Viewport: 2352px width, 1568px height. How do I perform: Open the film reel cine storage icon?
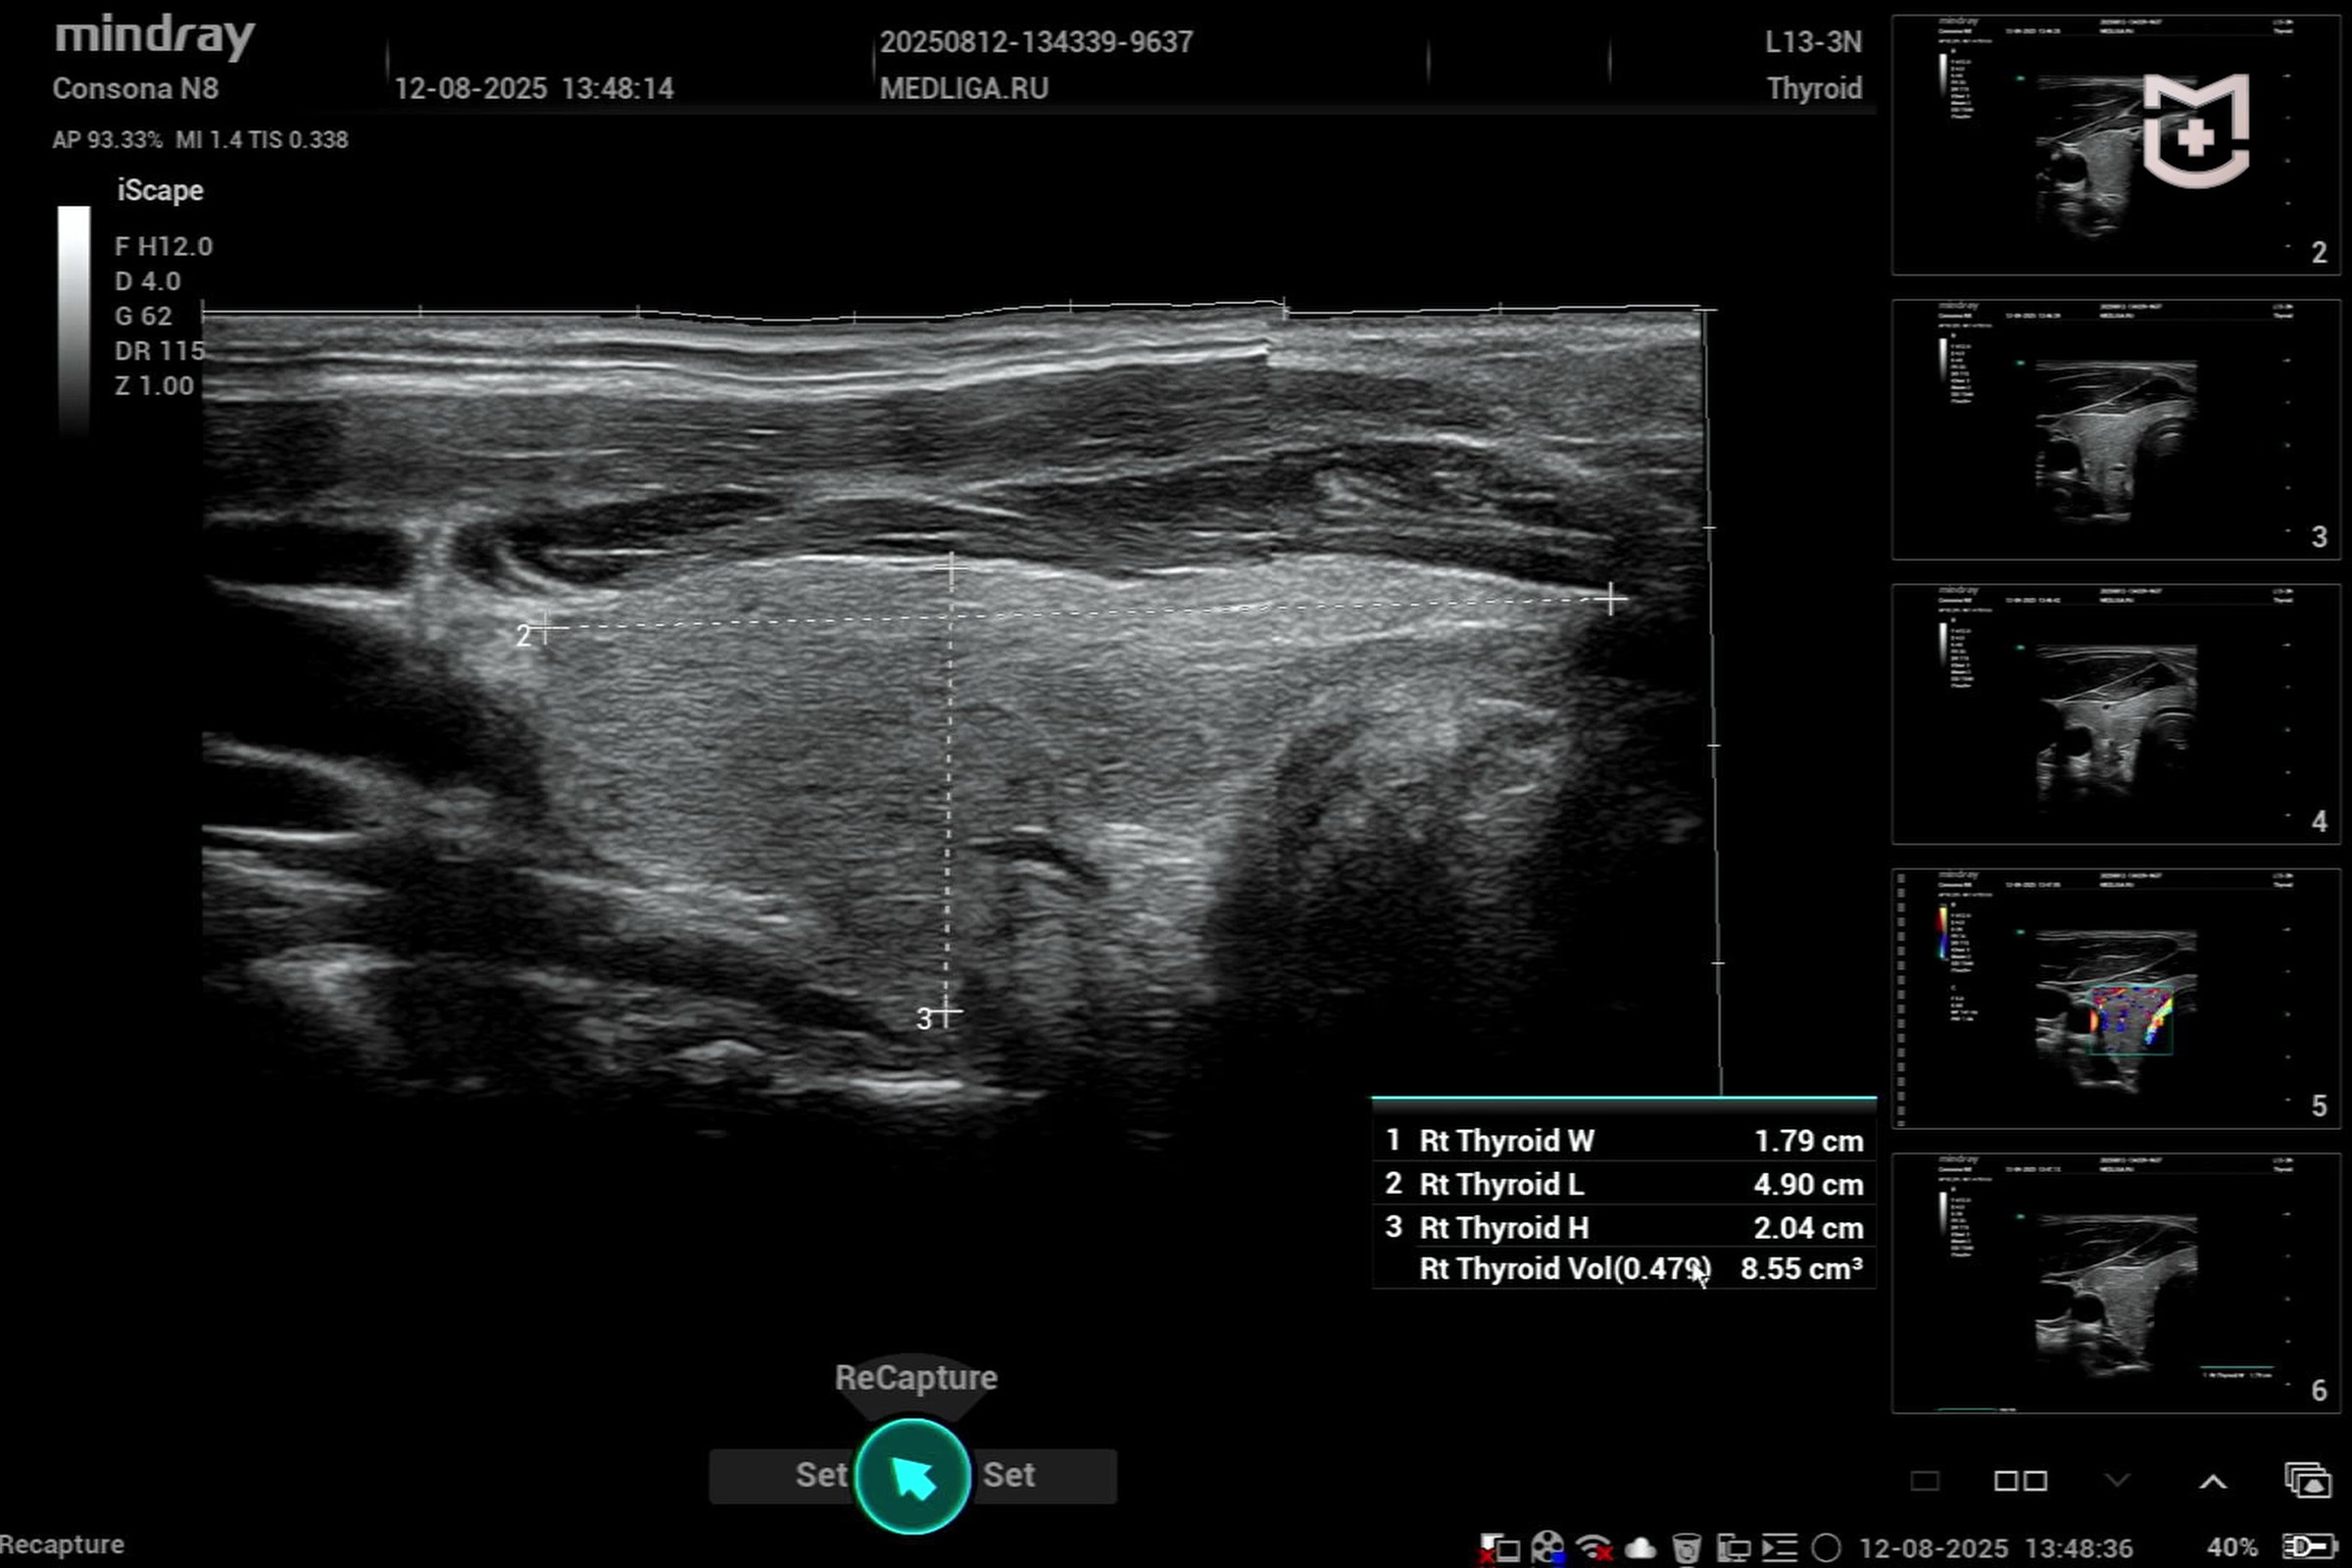coord(1547,1548)
